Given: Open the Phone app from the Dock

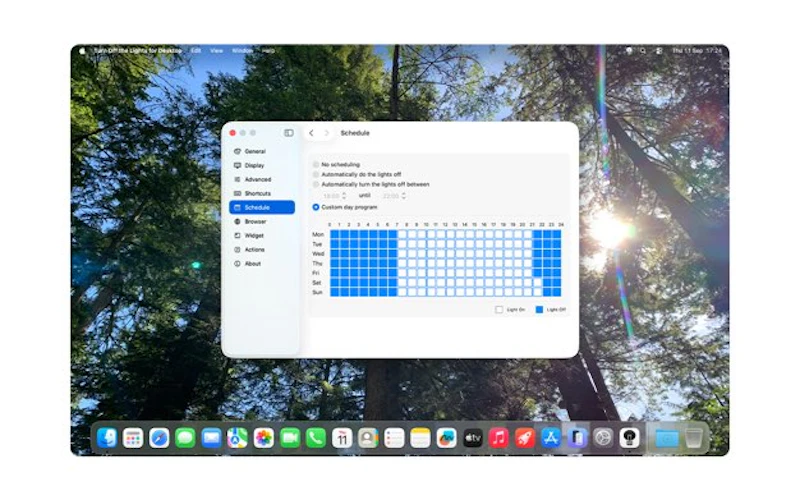Looking at the screenshot, I should click(316, 438).
